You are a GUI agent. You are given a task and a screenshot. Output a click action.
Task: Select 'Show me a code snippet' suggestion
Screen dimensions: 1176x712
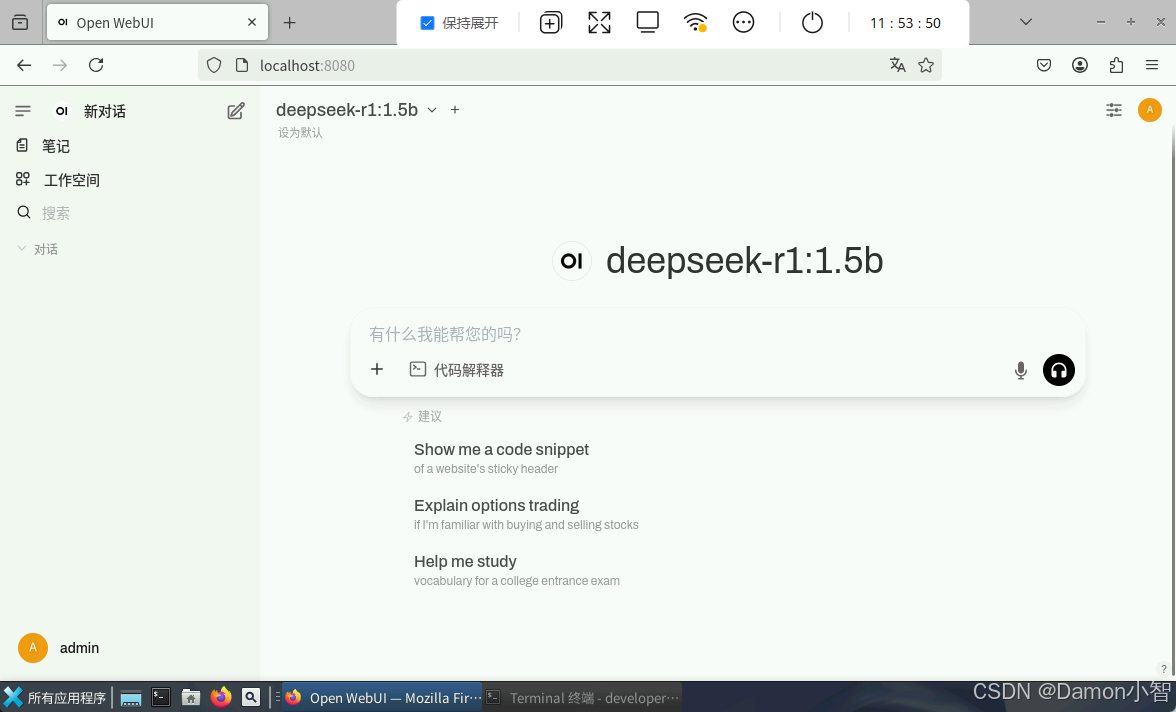click(x=501, y=458)
